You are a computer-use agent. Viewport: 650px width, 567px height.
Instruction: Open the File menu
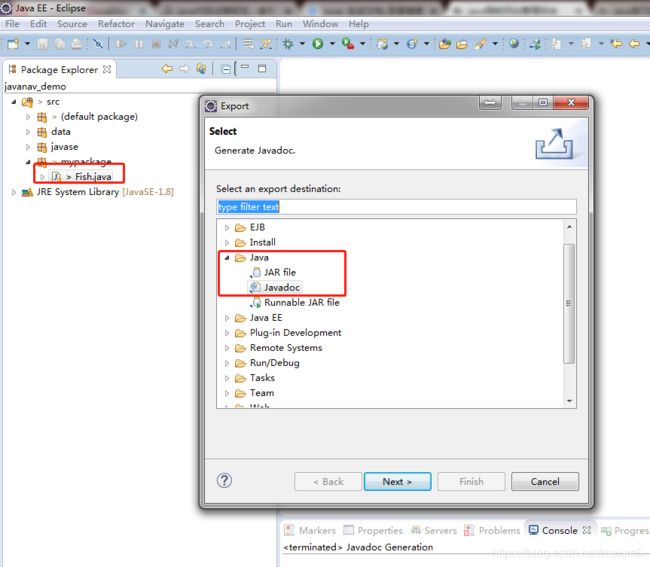pos(12,24)
